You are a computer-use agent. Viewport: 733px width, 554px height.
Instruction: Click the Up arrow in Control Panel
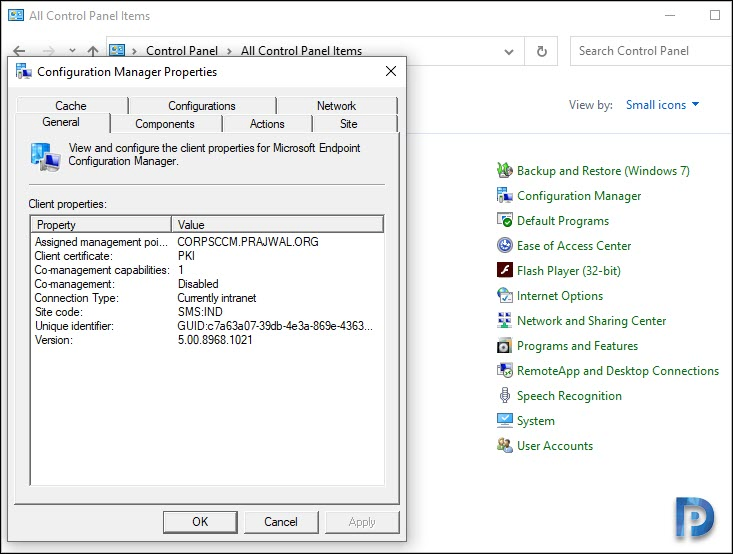click(x=93, y=50)
